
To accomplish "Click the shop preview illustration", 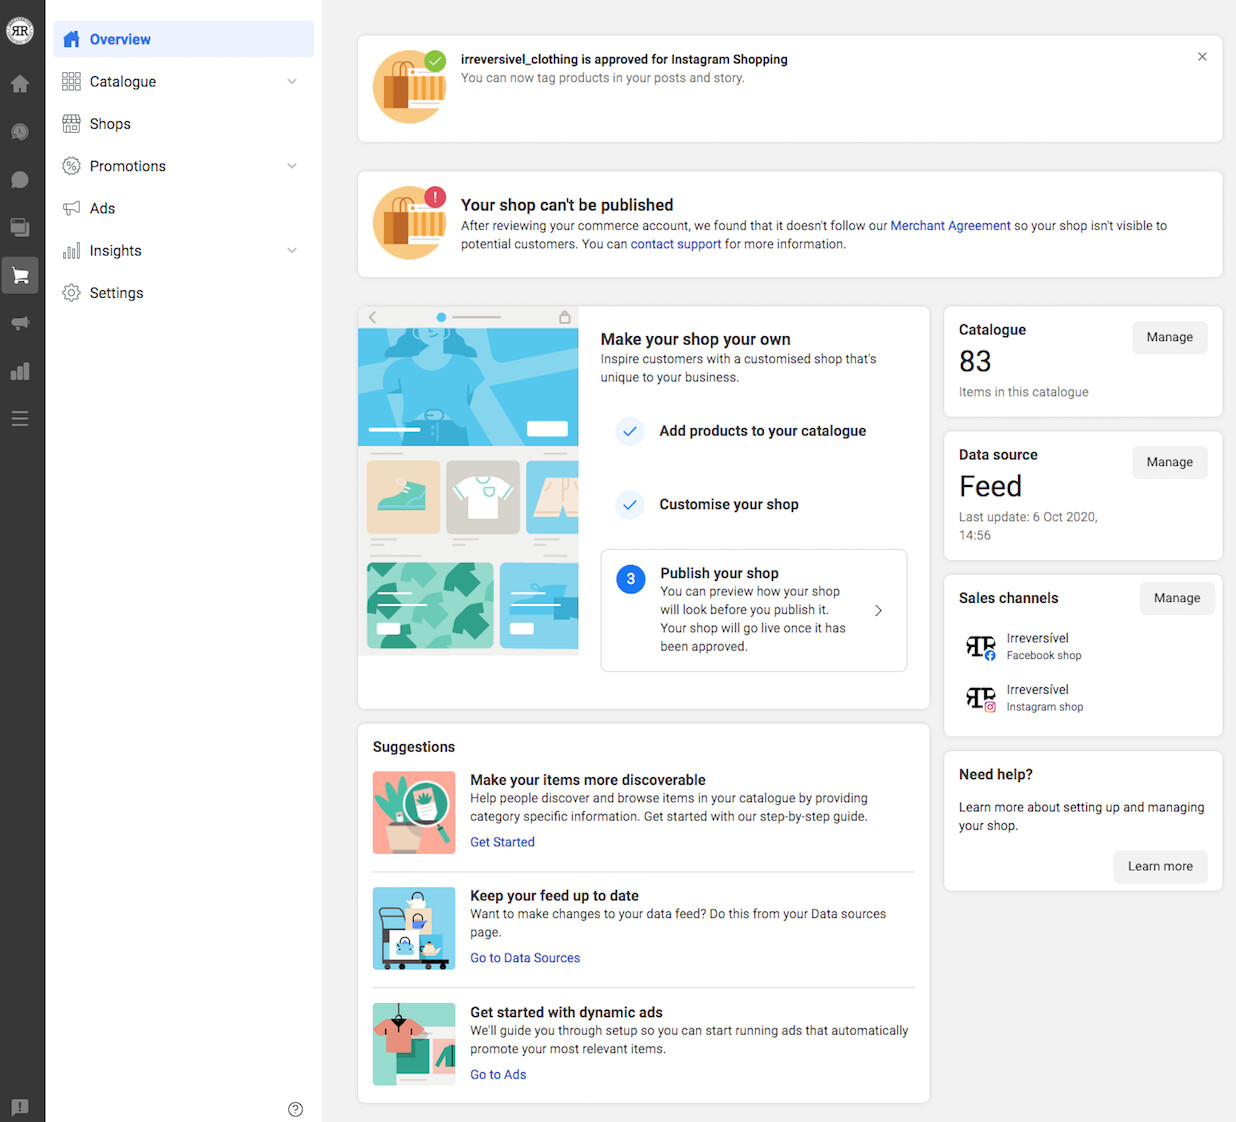I will [468, 481].
